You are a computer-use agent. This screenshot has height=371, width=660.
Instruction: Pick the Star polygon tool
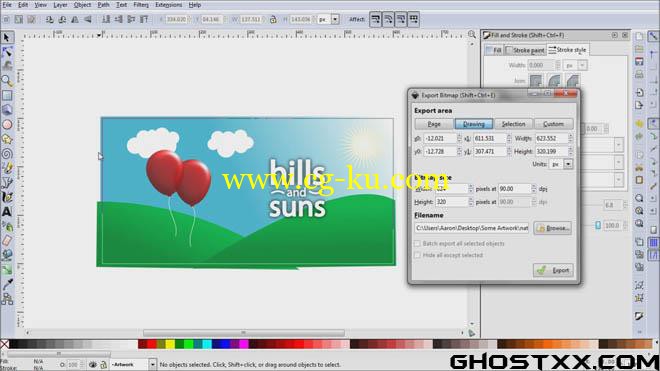click(7, 139)
